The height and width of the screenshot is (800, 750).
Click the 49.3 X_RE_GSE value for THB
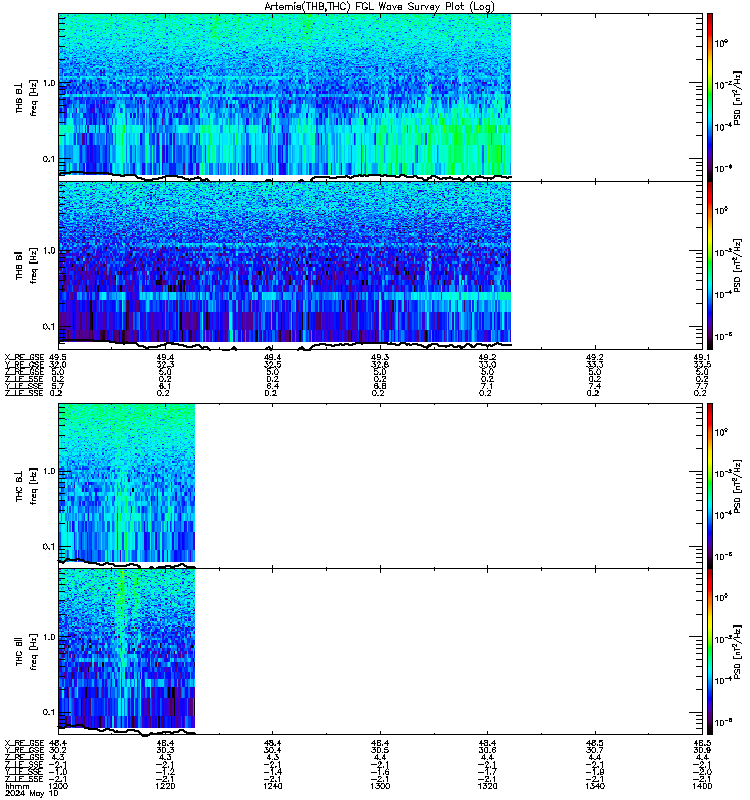tap(380, 357)
